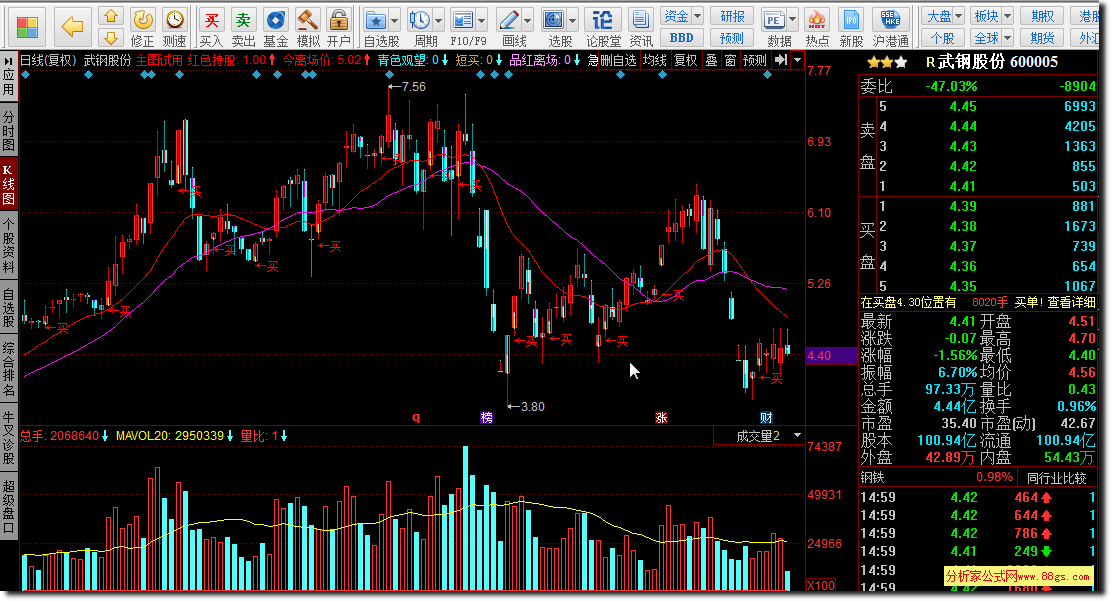Click the 涨 marker at chart bottom

point(661,417)
